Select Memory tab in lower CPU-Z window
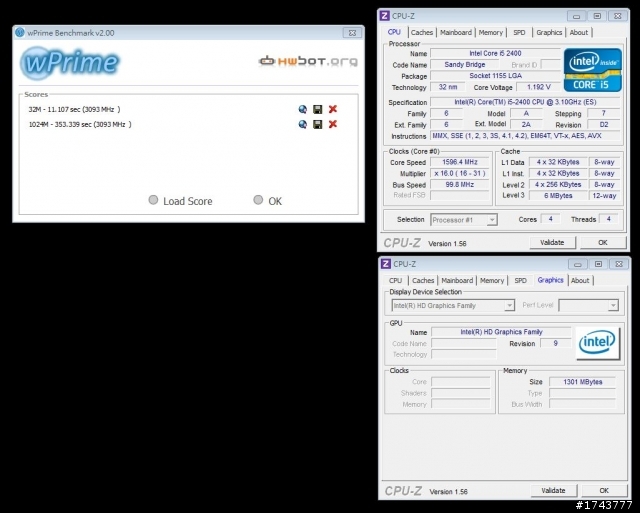640x513 pixels. (492, 280)
